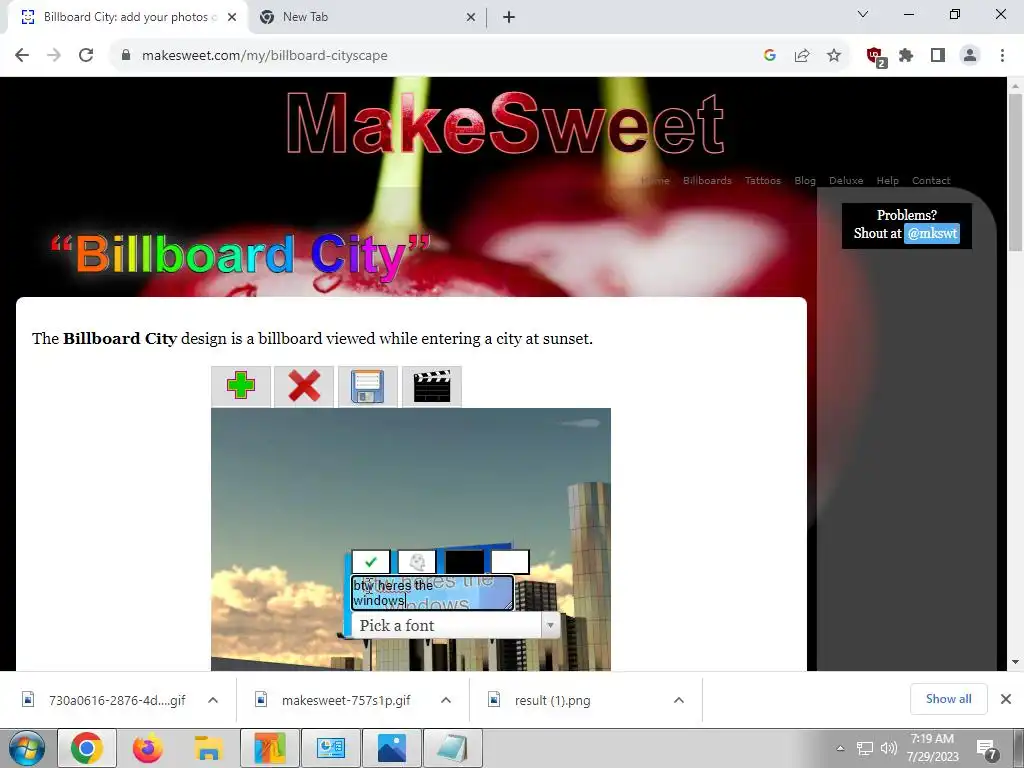This screenshot has height=768, width=1024.
Task: Expand options for makesweet-757s1p.gif download
Action: (446, 700)
